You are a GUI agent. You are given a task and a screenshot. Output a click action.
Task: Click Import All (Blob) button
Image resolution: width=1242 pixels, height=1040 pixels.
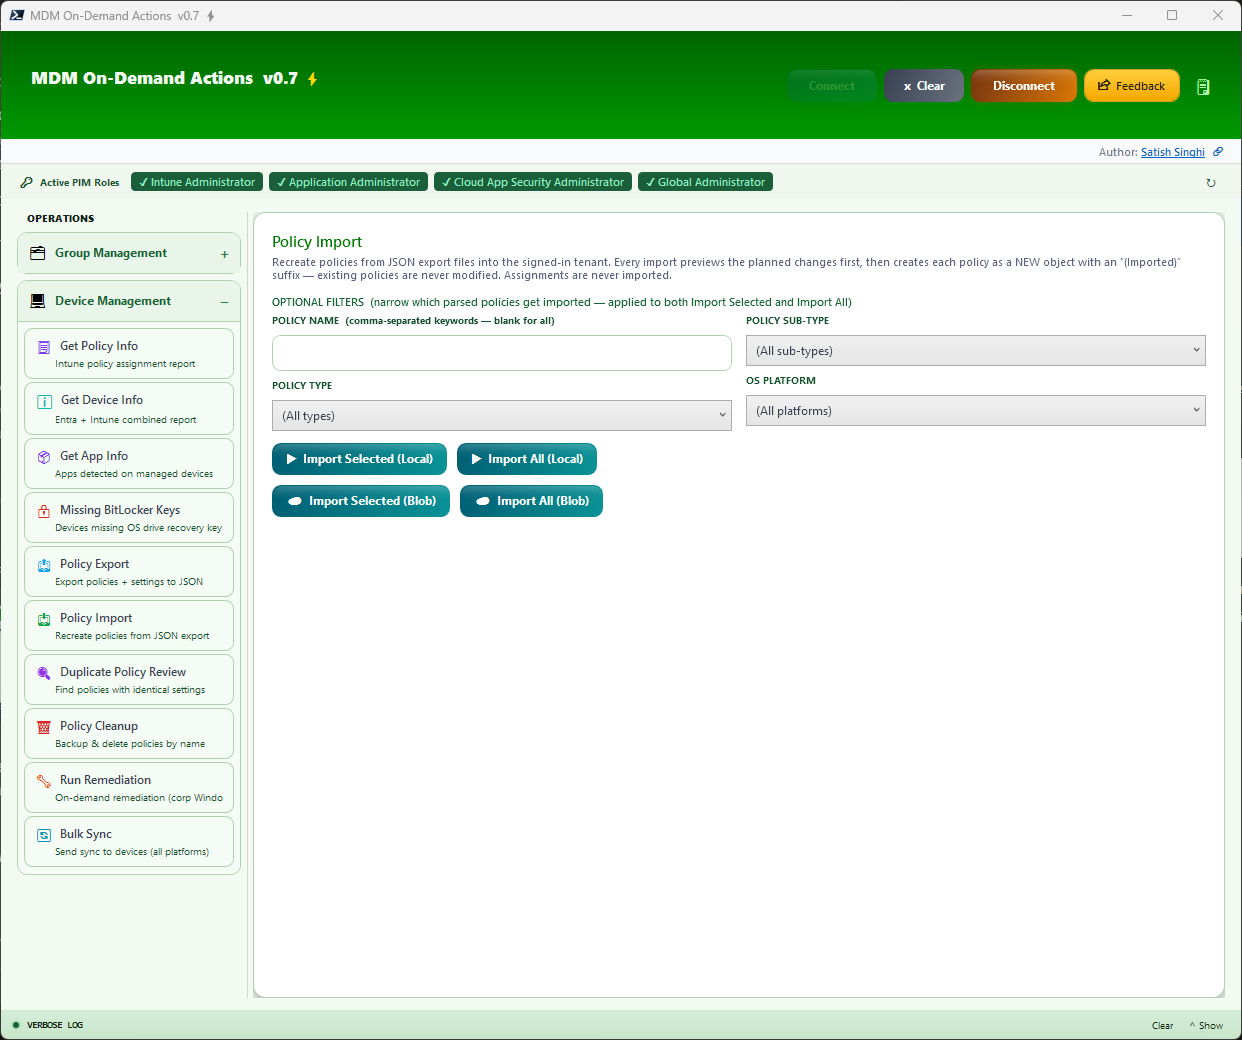pyautogui.click(x=531, y=501)
